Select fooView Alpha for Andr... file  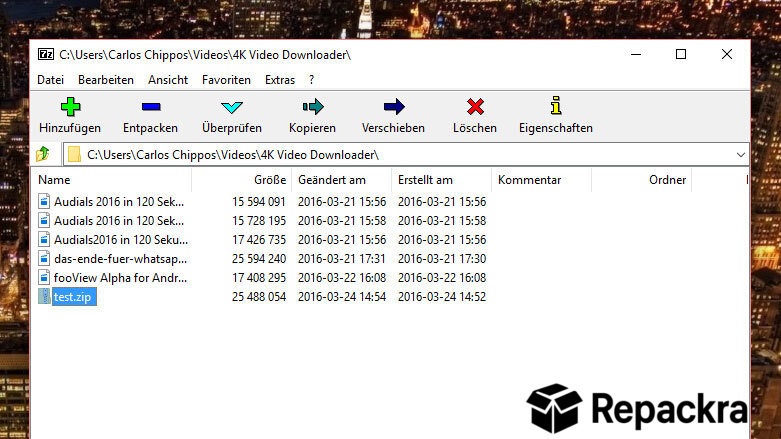pos(121,278)
